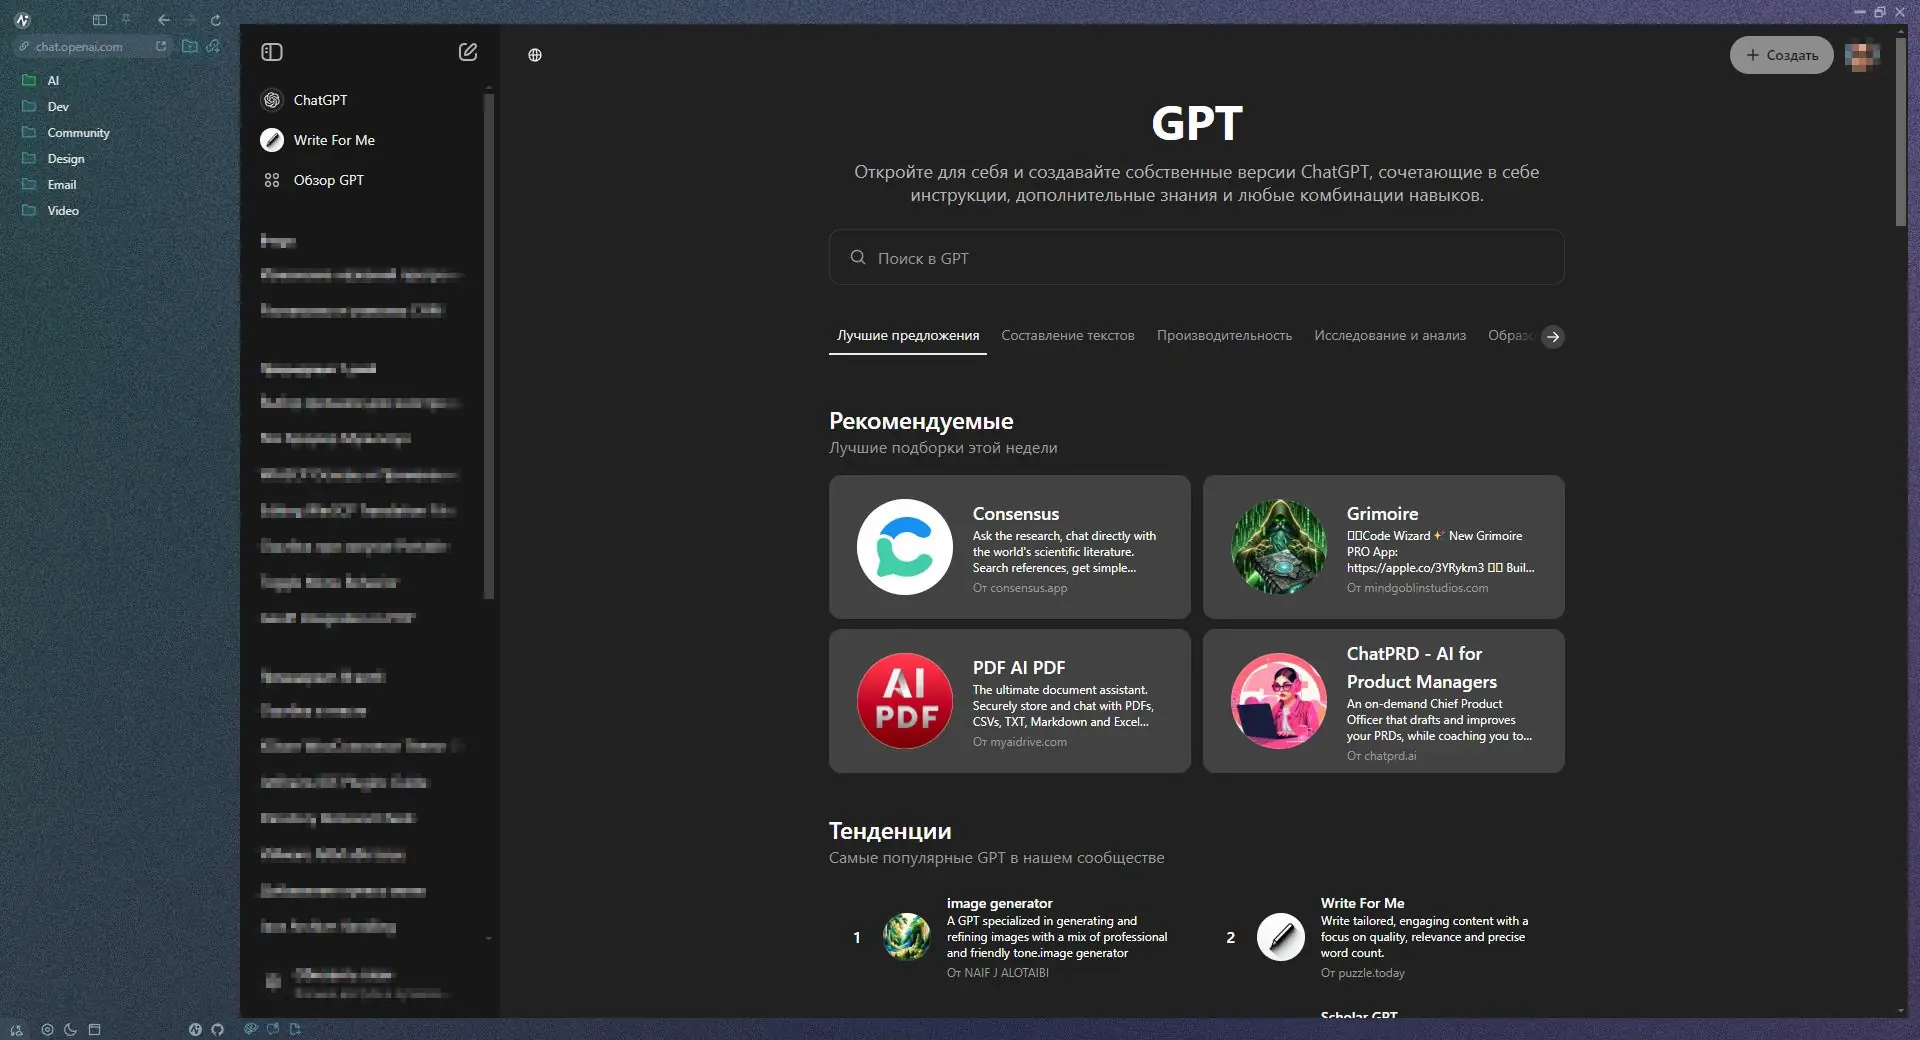
Task: Click the globe icon above the GPT page
Action: 535,55
